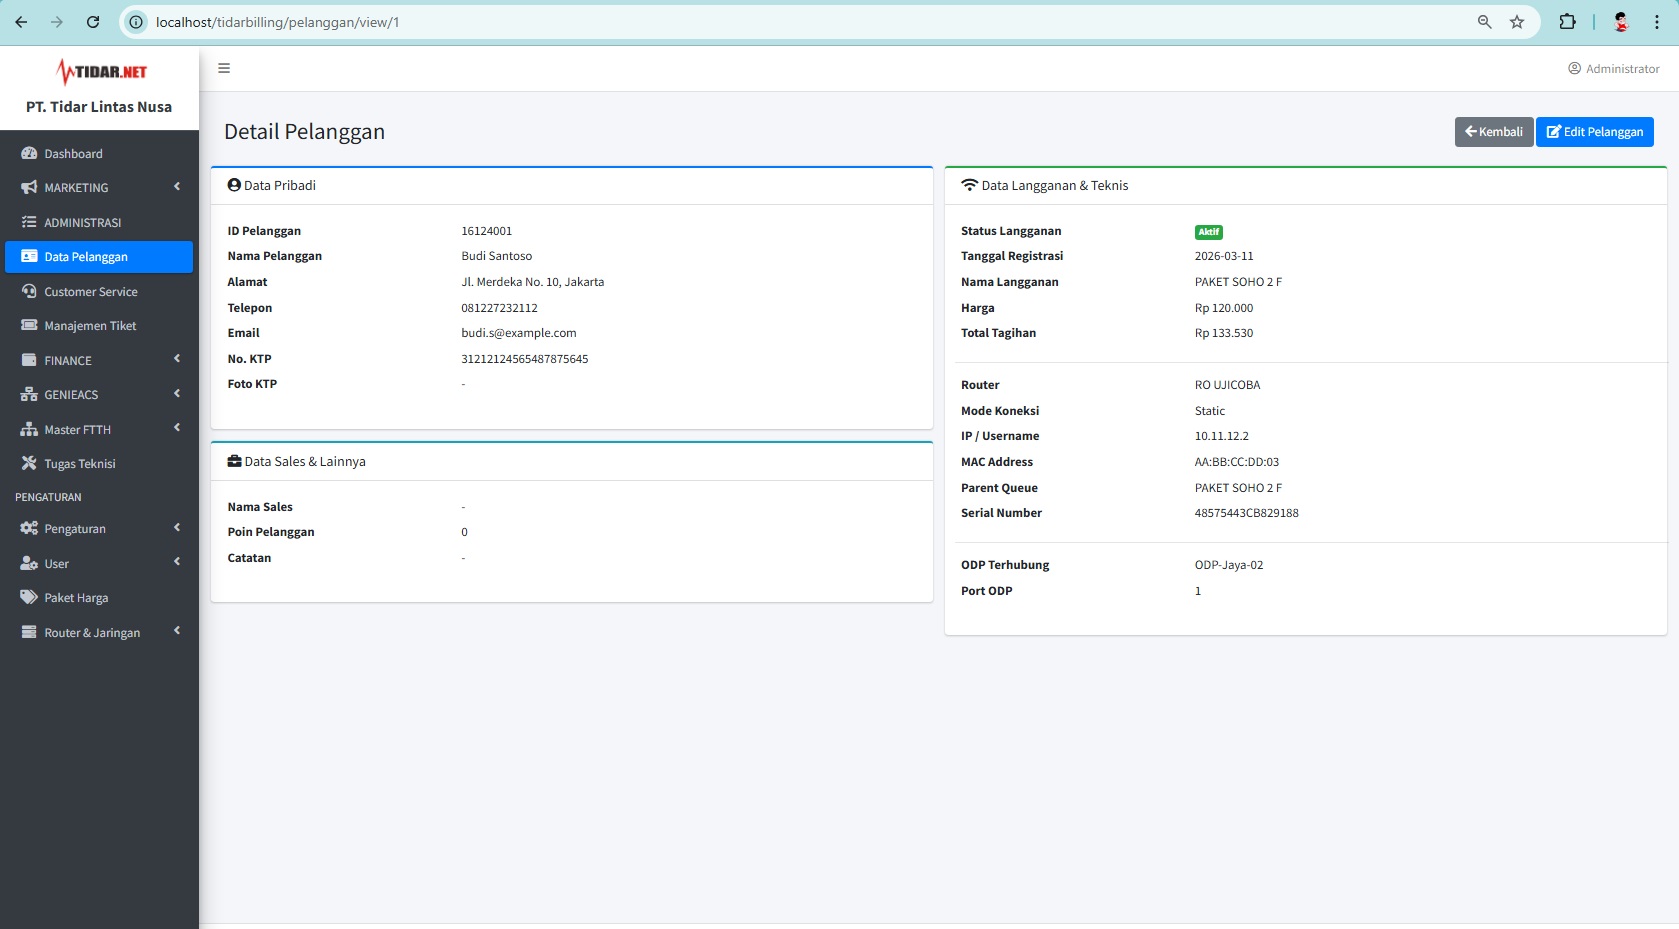Toggle the hamburger sidebar menu icon
This screenshot has width=1679, height=929.
click(x=224, y=68)
